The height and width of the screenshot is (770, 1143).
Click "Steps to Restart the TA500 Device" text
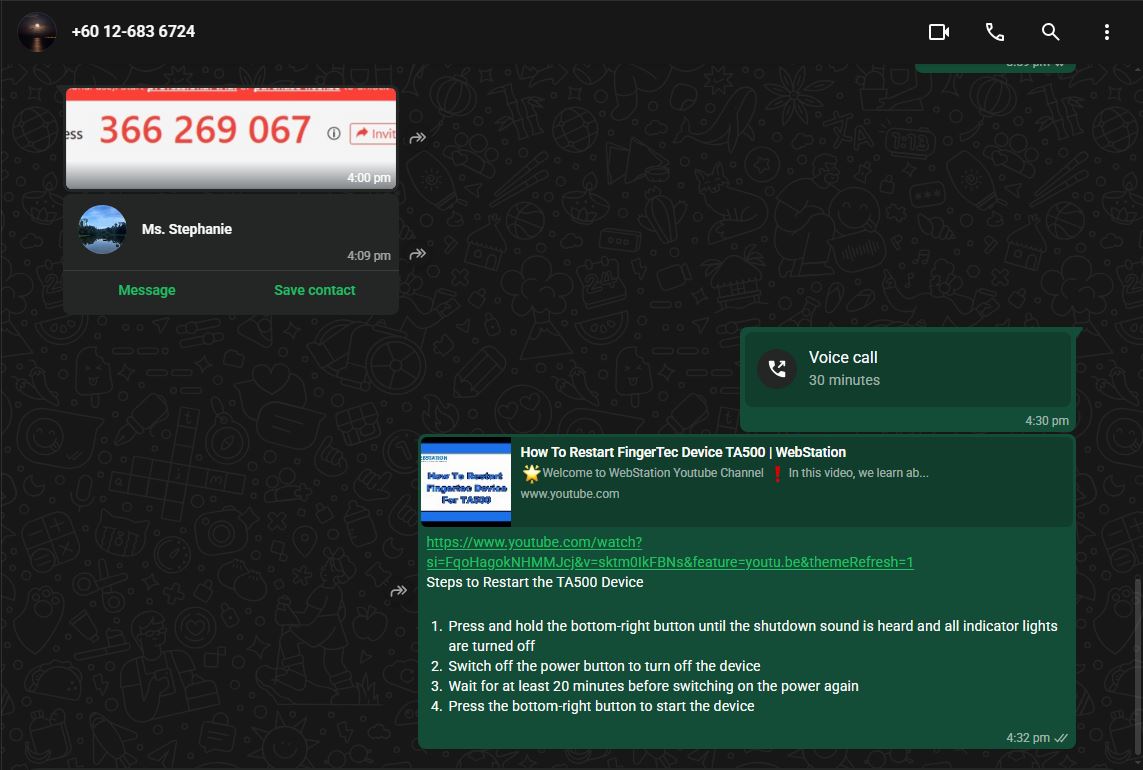pyautogui.click(x=535, y=582)
